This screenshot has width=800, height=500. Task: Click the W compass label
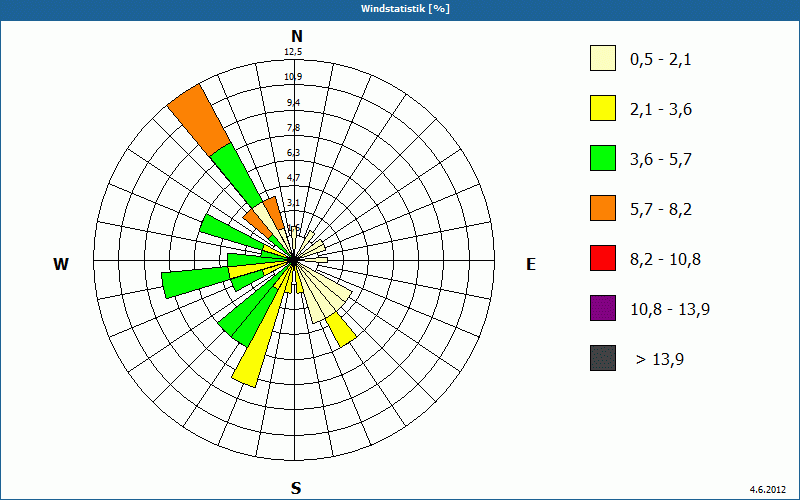61,264
